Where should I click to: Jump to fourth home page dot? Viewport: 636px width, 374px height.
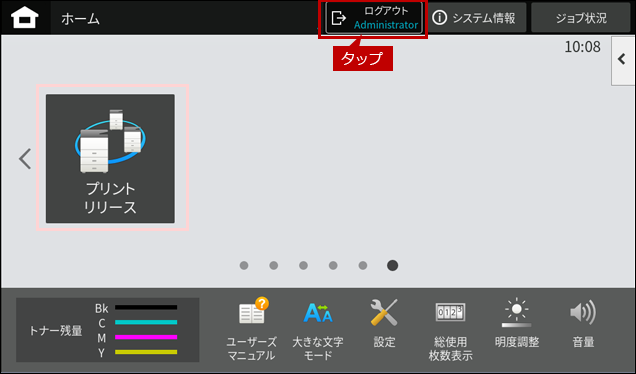pyautogui.click(x=333, y=265)
